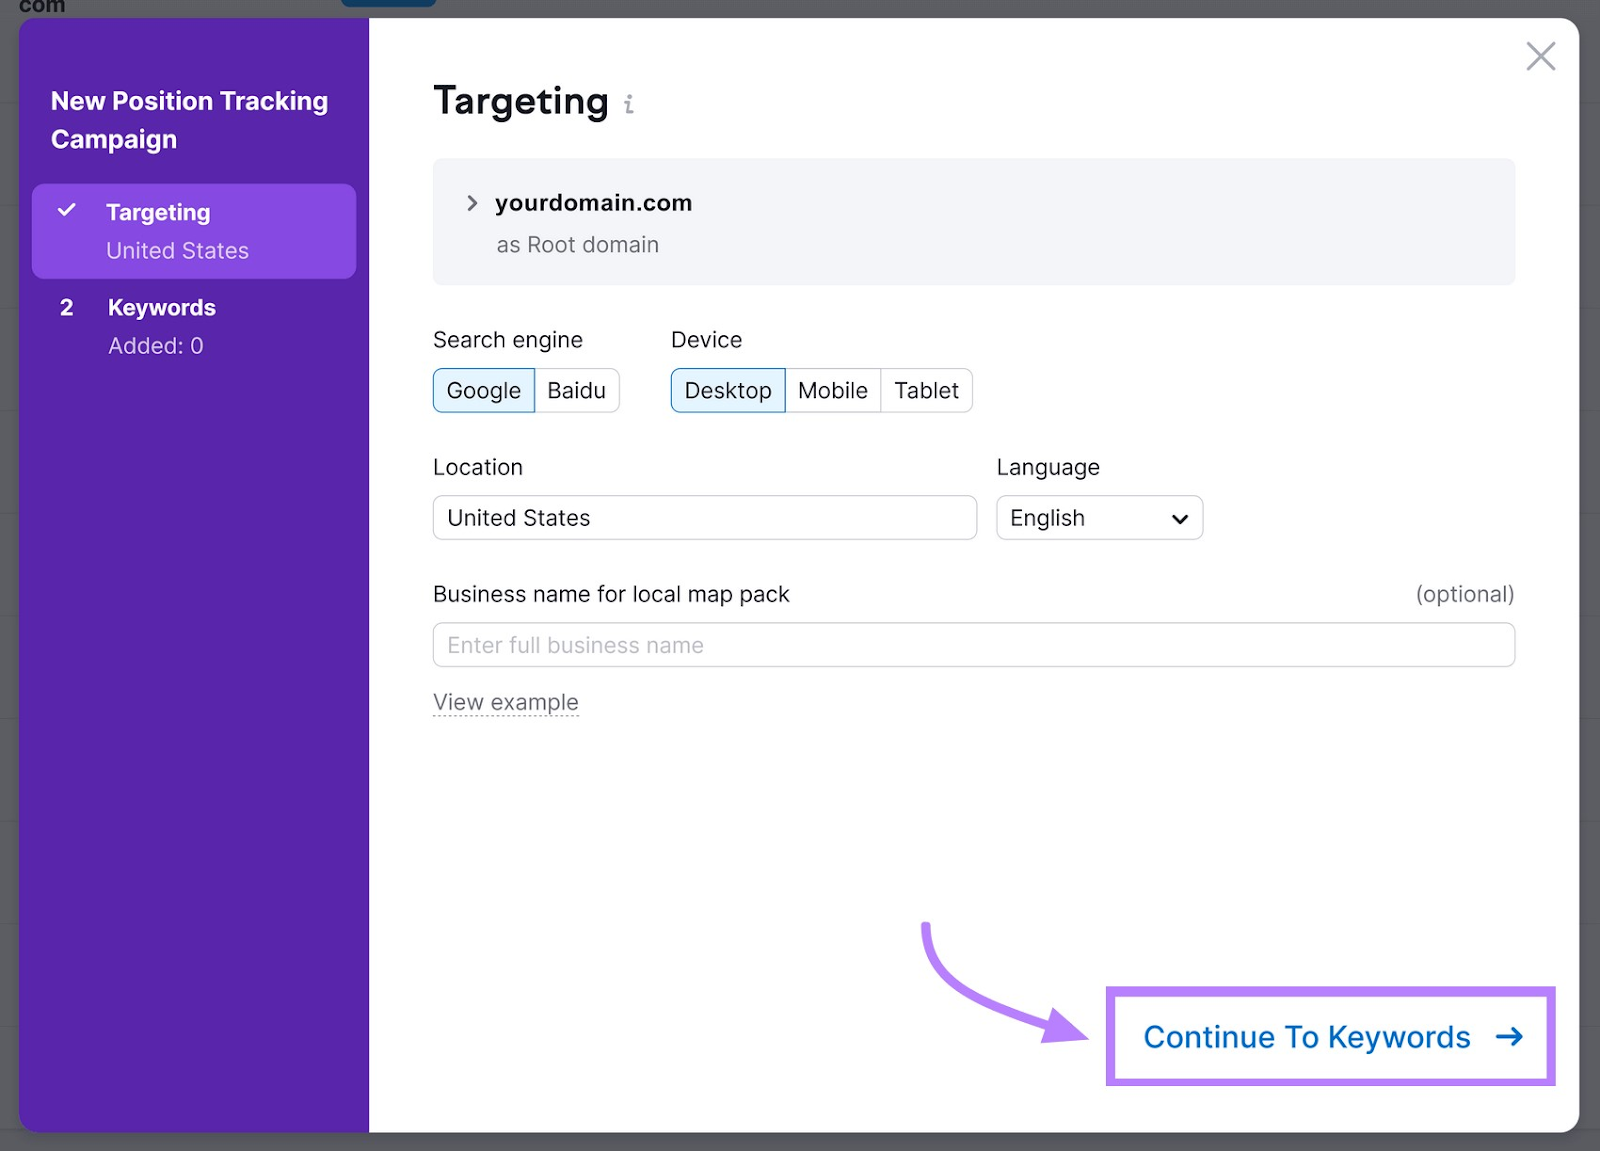Viewport: 1600px width, 1151px height.
Task: Select Desktop as the device
Action: [x=727, y=390]
